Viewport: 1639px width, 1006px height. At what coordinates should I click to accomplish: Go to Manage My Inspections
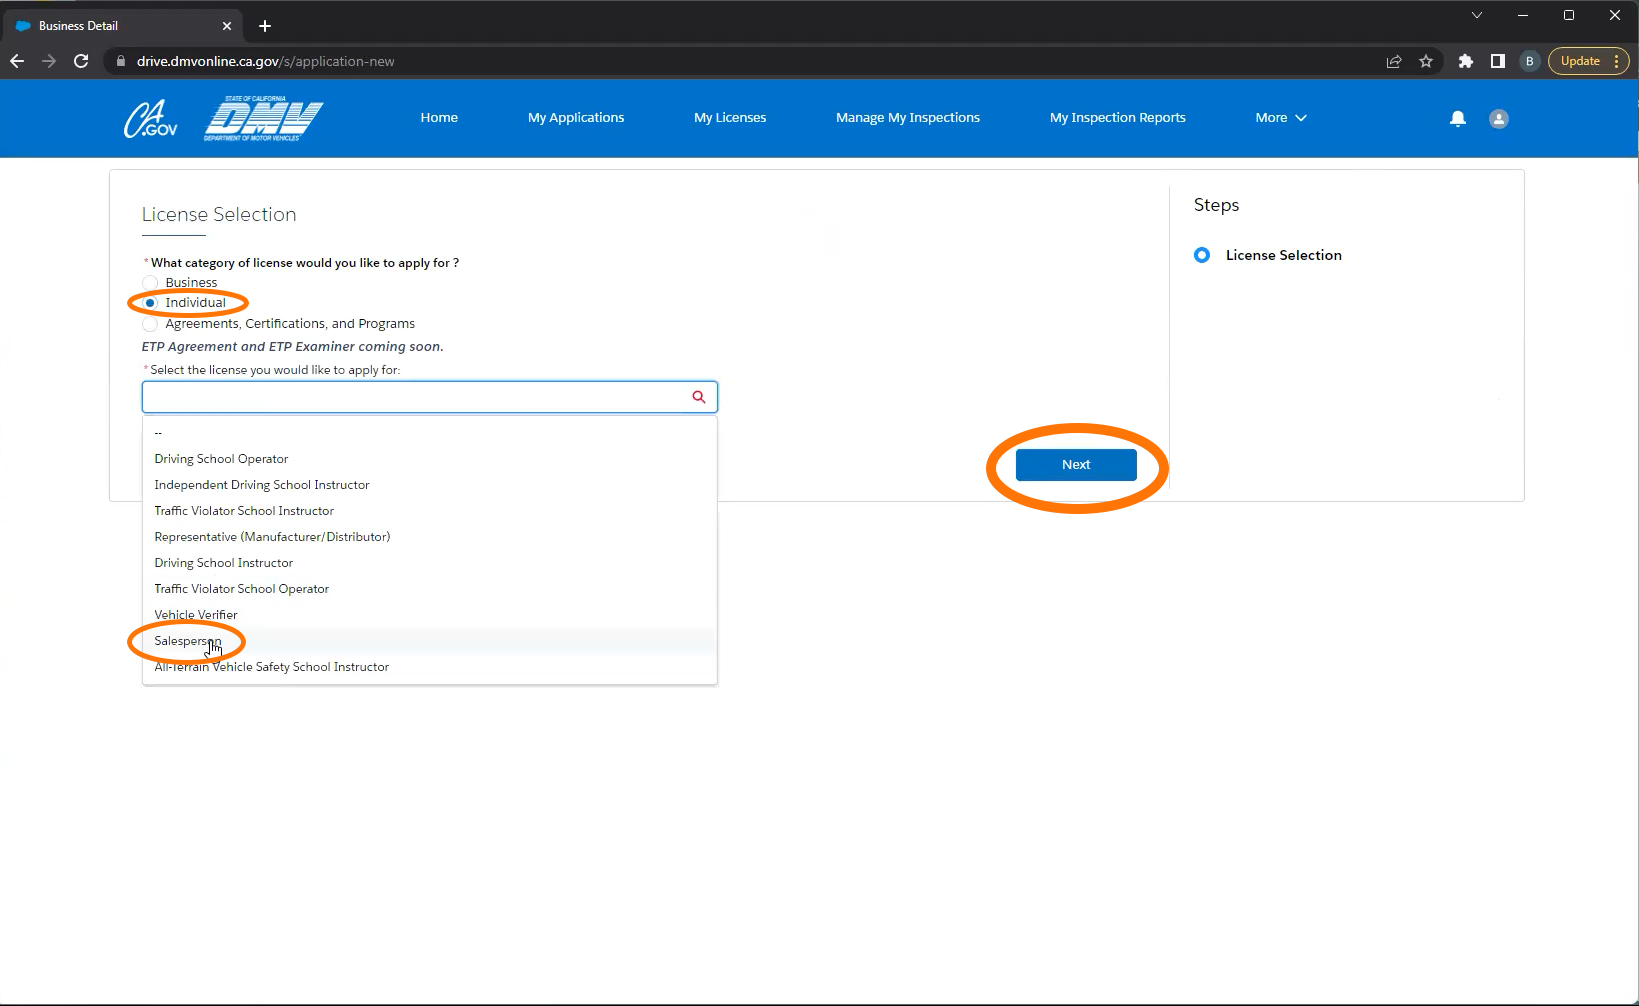click(x=907, y=118)
